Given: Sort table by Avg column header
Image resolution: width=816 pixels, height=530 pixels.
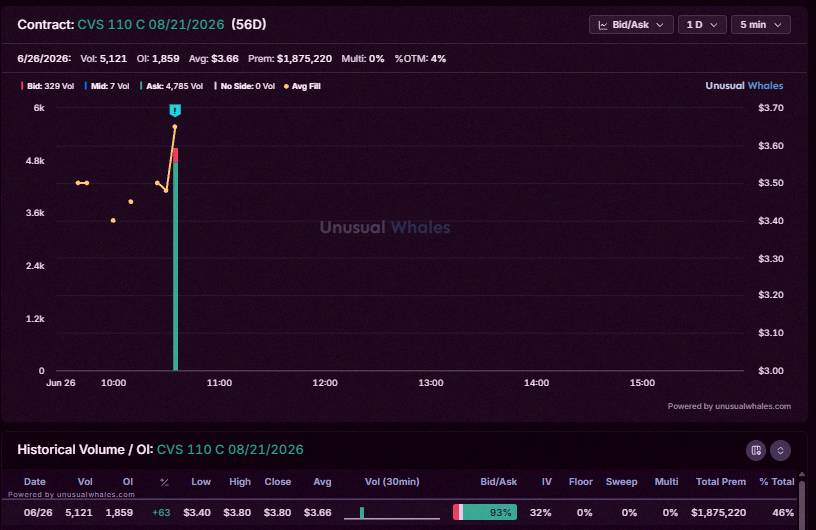Looking at the screenshot, I should [x=322, y=482].
